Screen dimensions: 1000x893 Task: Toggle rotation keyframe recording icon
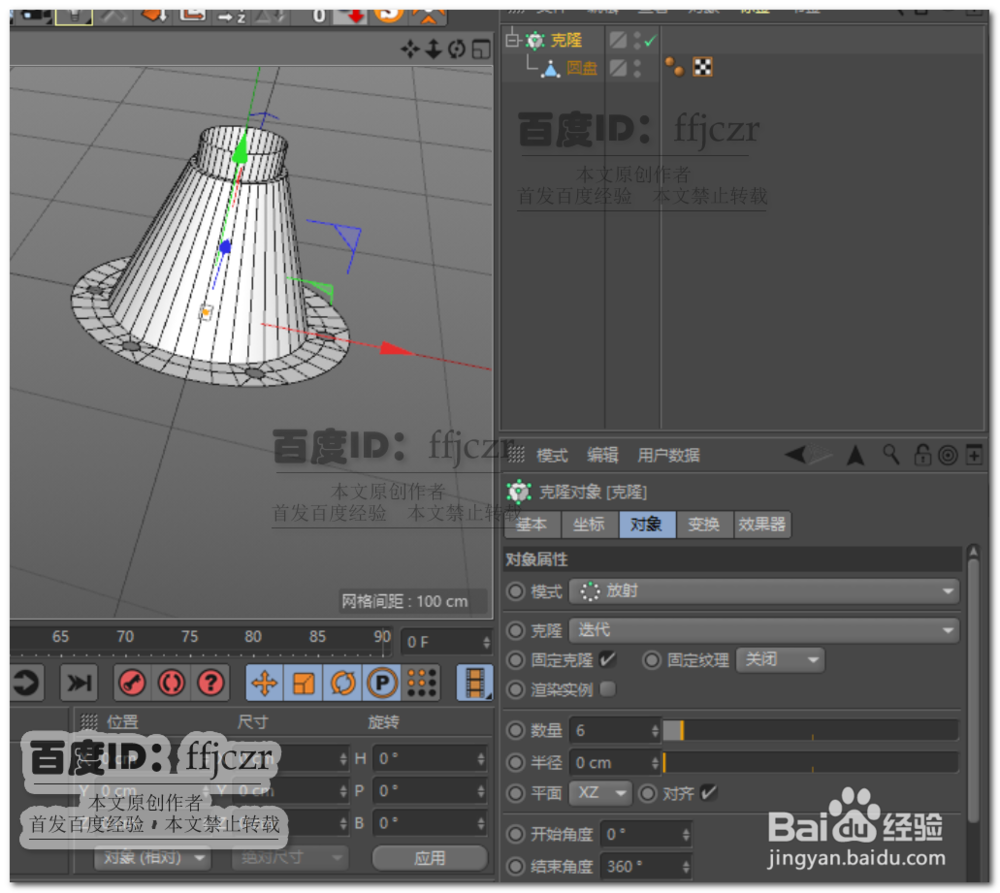[342, 683]
